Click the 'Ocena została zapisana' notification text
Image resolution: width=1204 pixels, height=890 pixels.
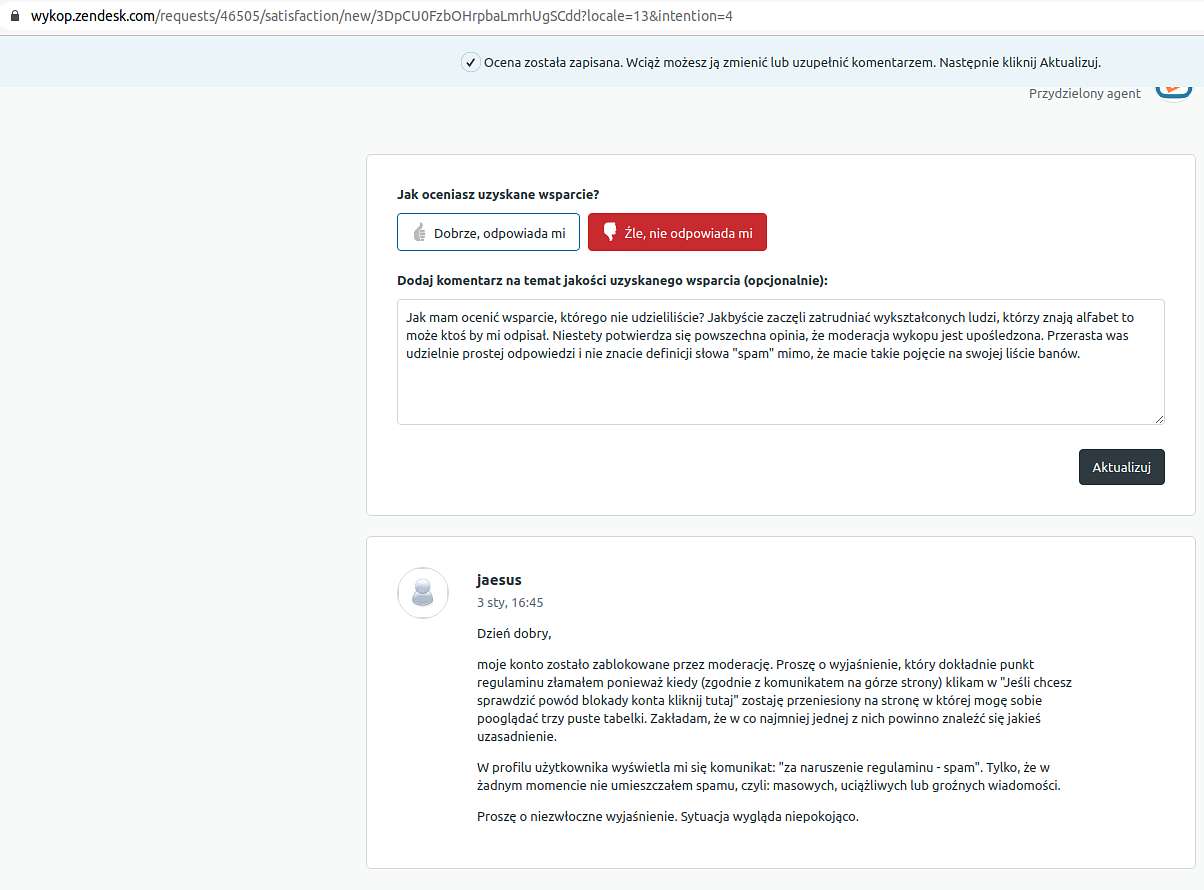tap(792, 62)
